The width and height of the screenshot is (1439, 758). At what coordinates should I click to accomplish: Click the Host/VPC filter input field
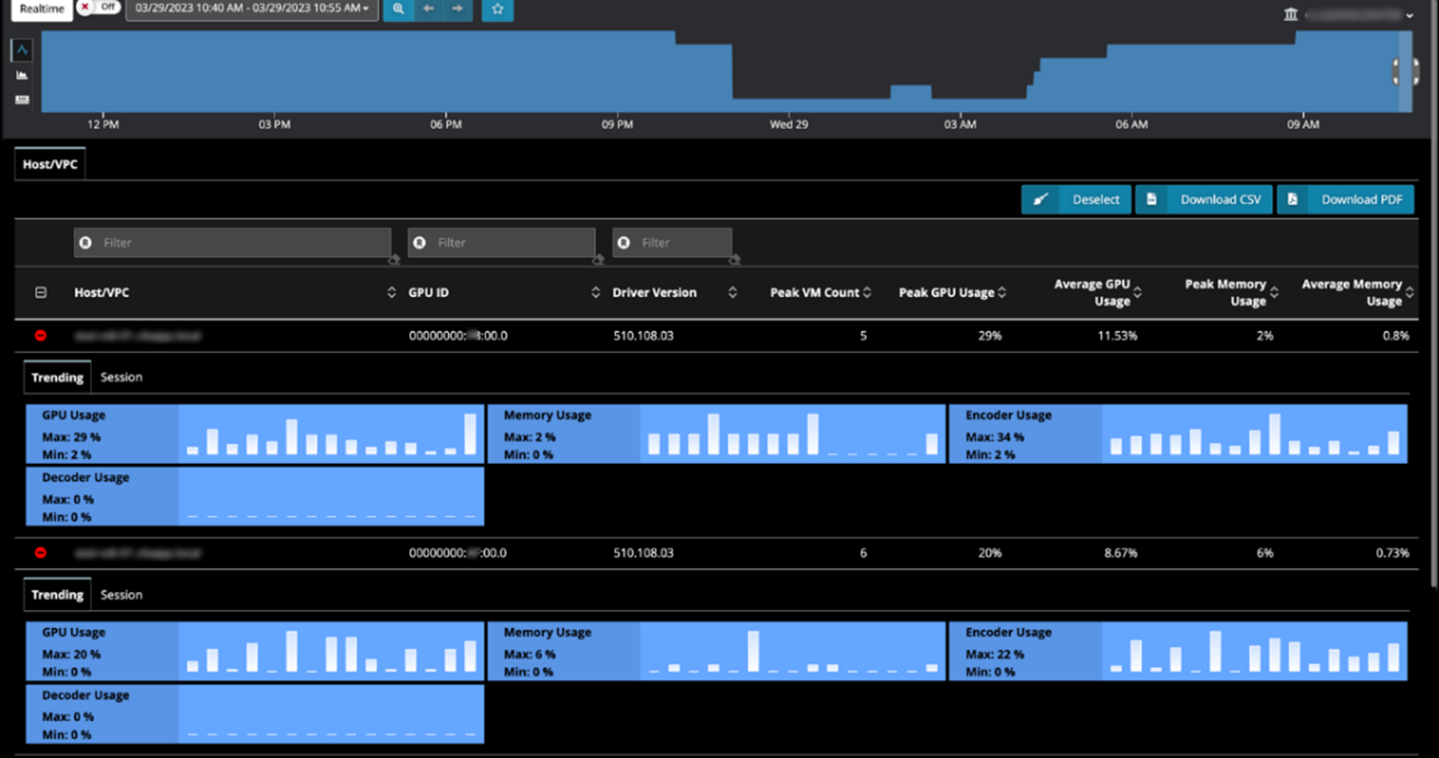click(232, 242)
